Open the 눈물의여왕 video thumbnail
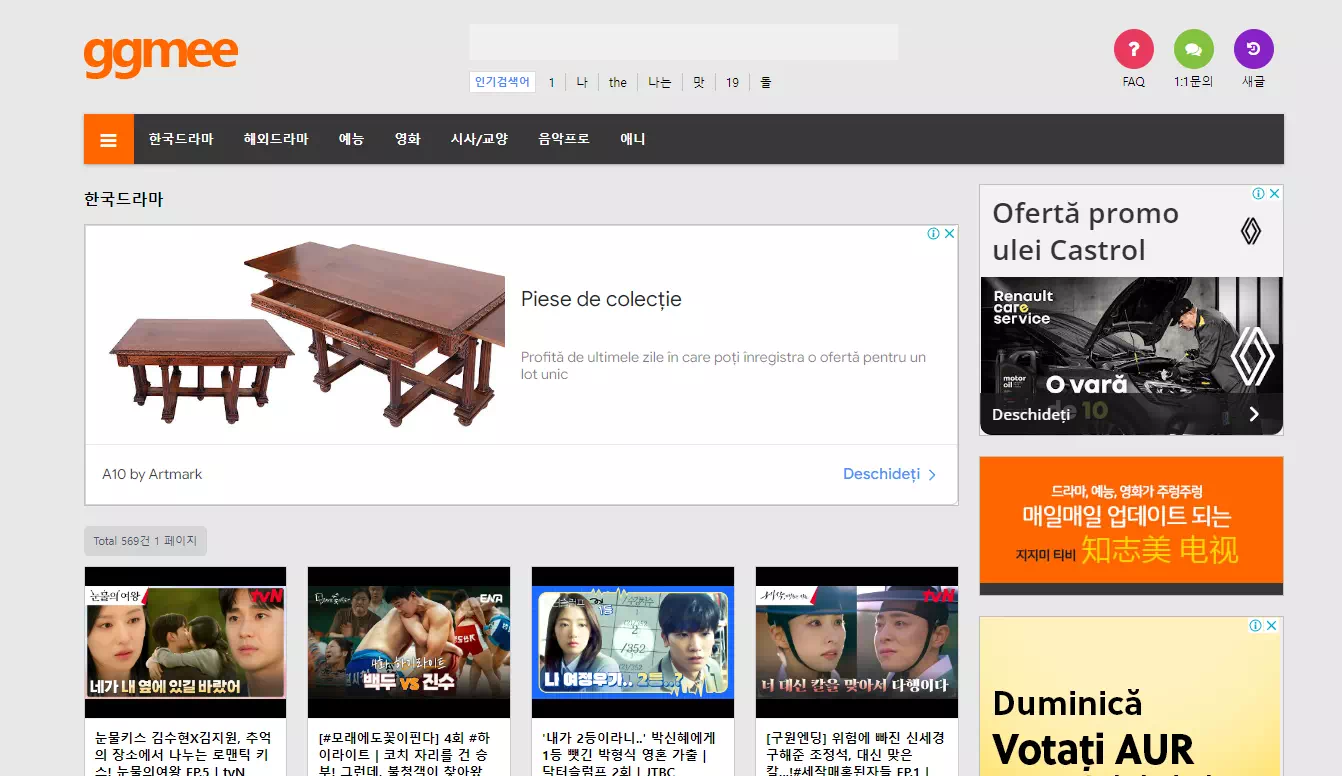This screenshot has width=1342, height=776. pos(185,642)
